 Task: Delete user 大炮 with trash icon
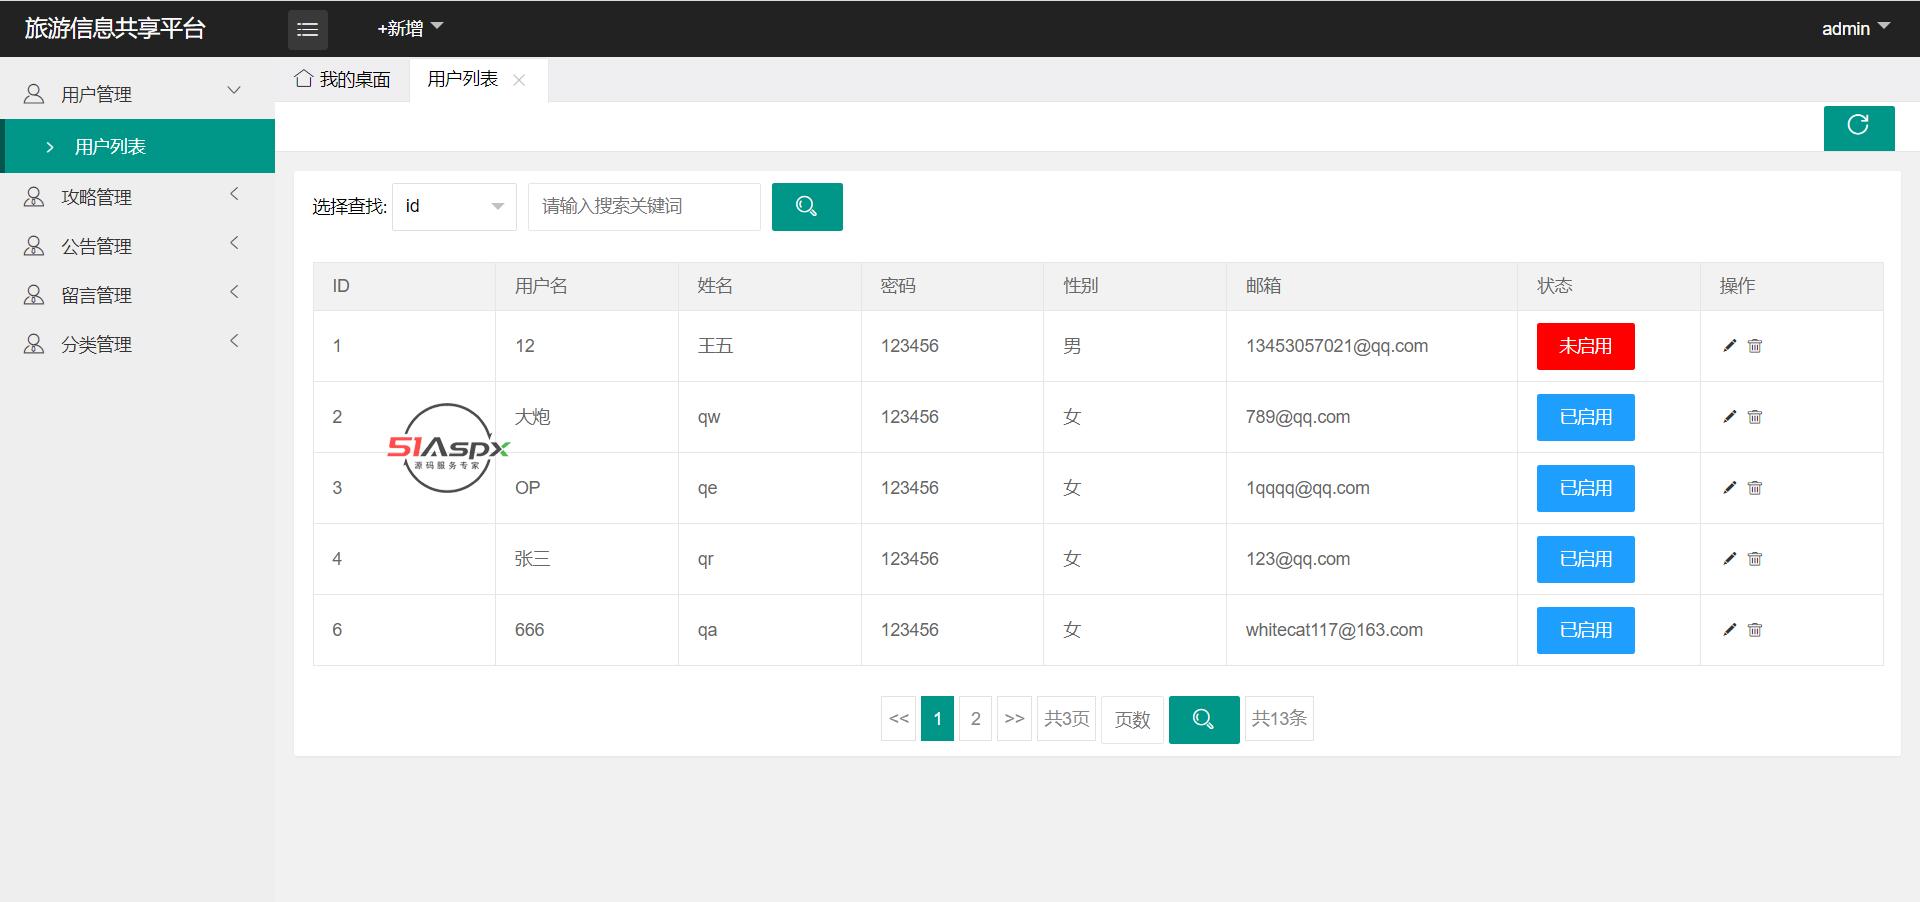(x=1754, y=417)
